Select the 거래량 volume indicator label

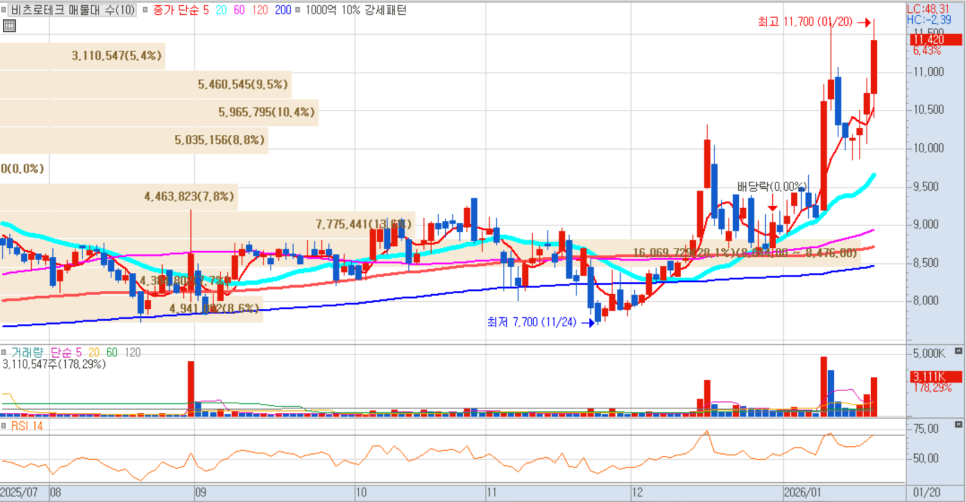(x=27, y=353)
